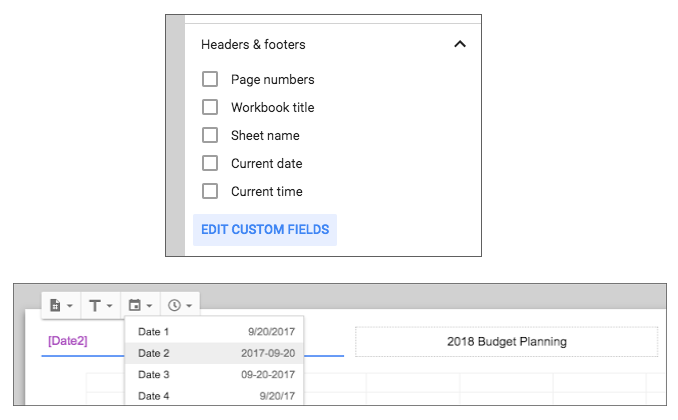Tick the Sheet name checkbox
678x420 pixels.
[x=210, y=135]
